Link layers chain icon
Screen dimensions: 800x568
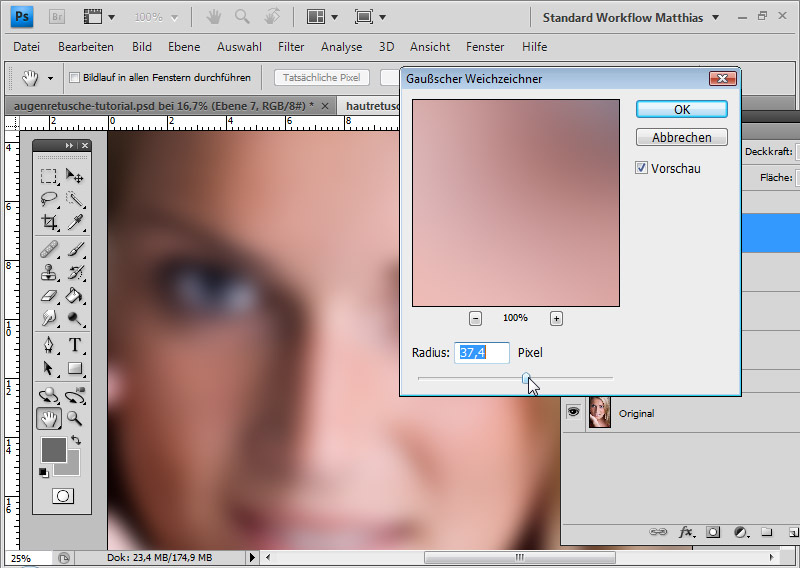coord(658,532)
